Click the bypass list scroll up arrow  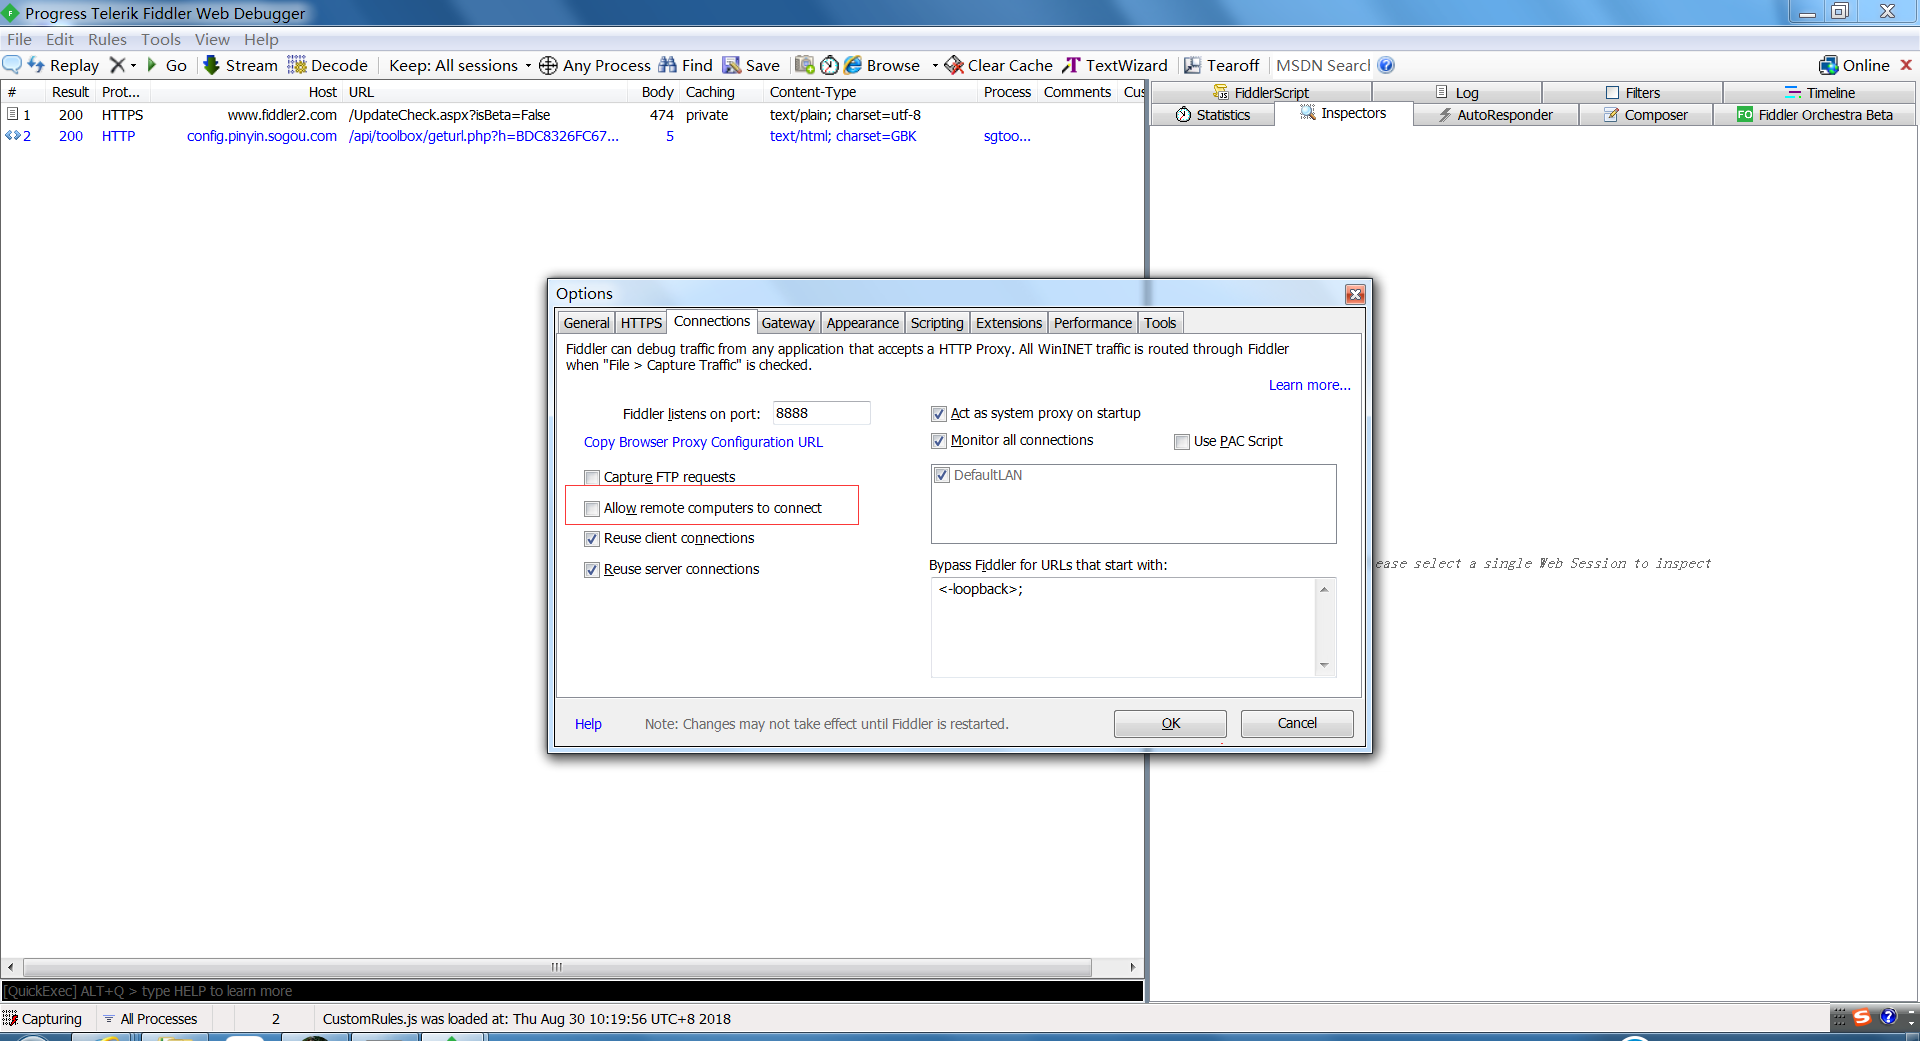(x=1324, y=589)
